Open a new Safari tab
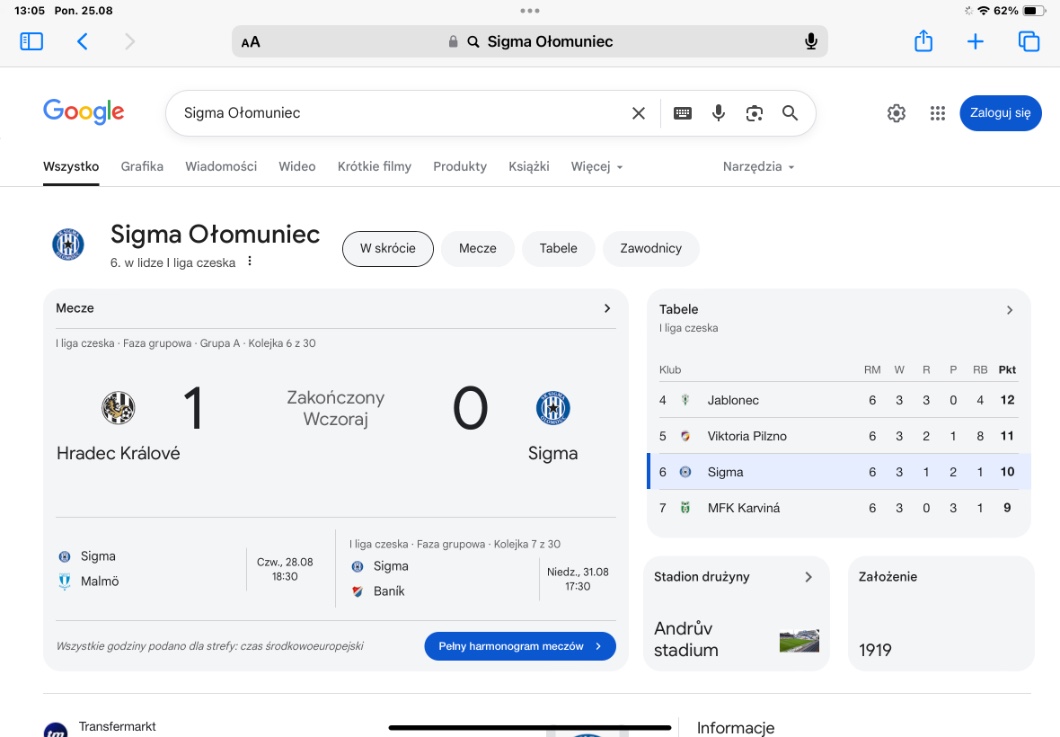 [975, 41]
